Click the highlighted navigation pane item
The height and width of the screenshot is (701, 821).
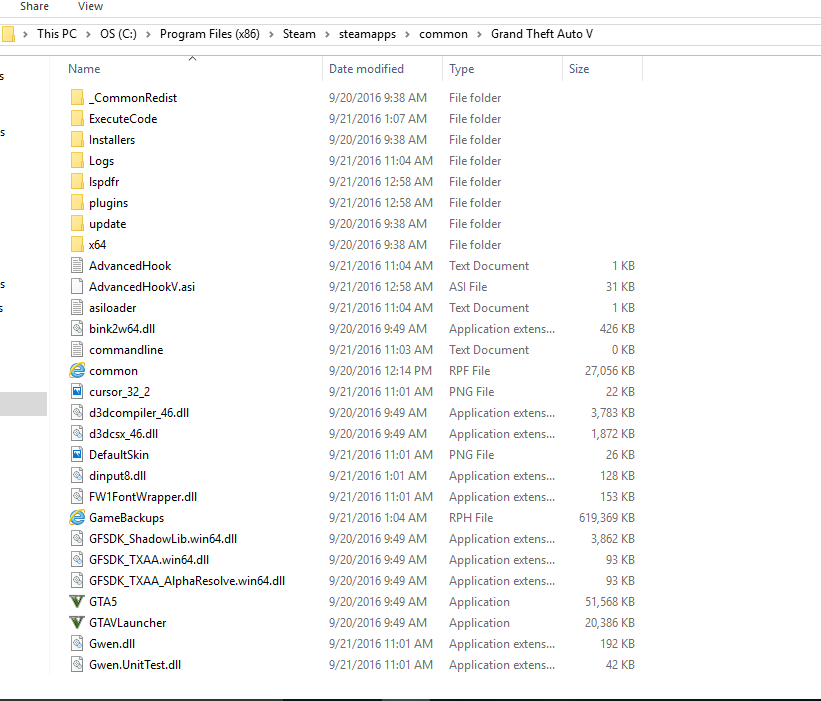23,404
